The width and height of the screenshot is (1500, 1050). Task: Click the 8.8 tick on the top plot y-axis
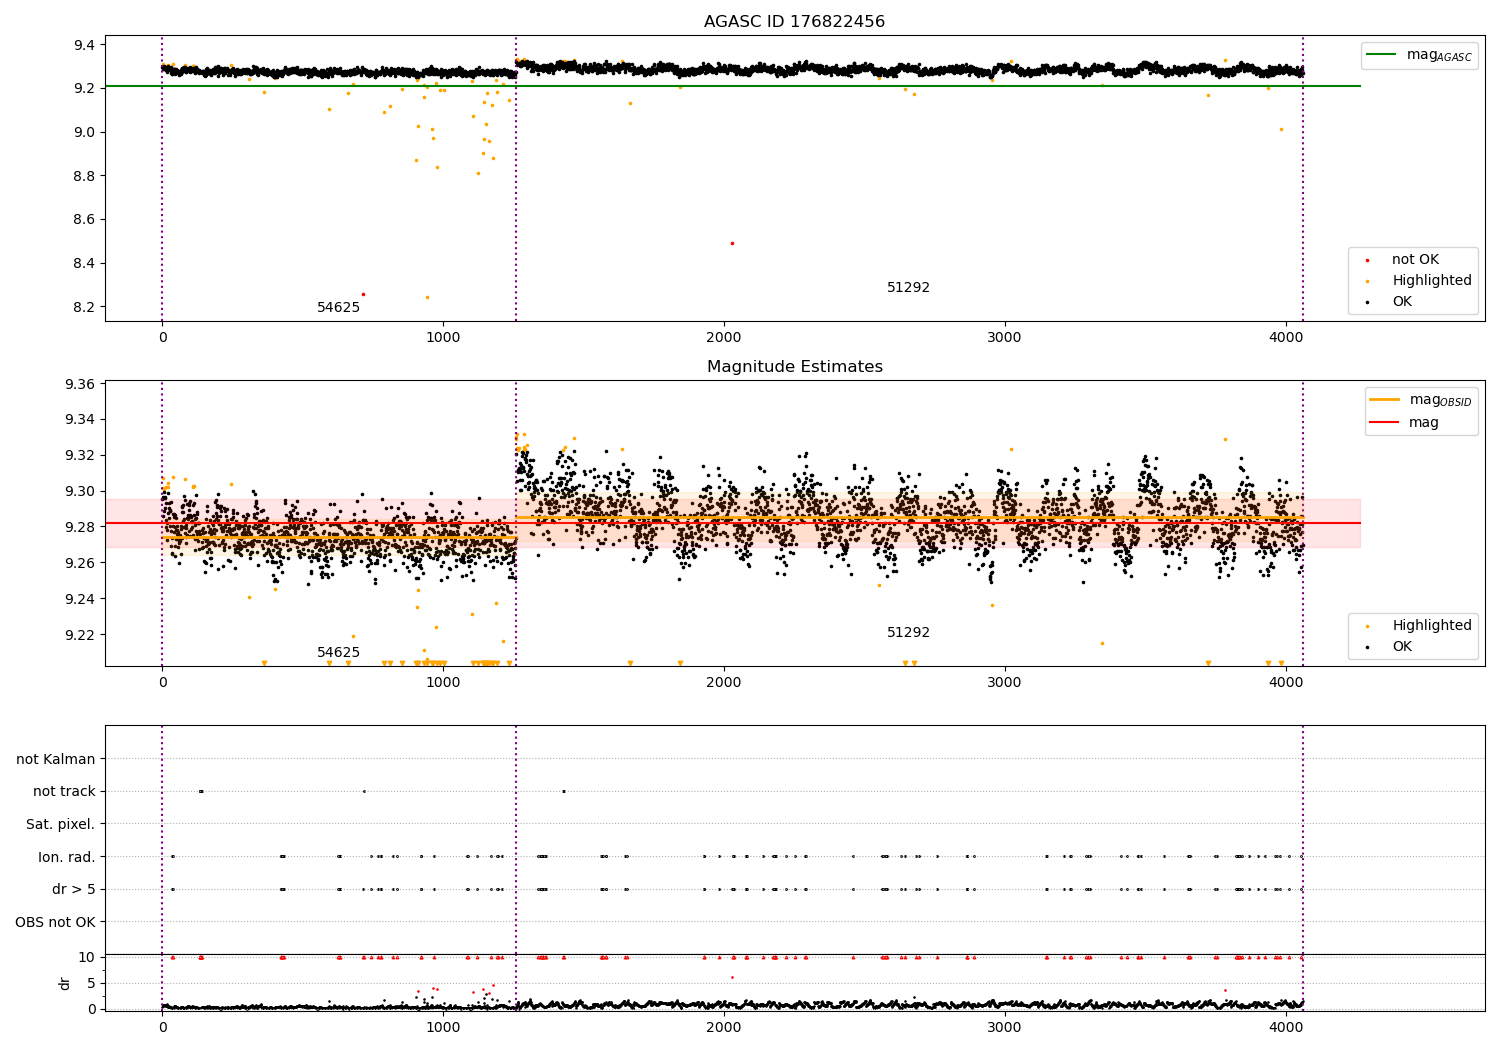point(84,176)
